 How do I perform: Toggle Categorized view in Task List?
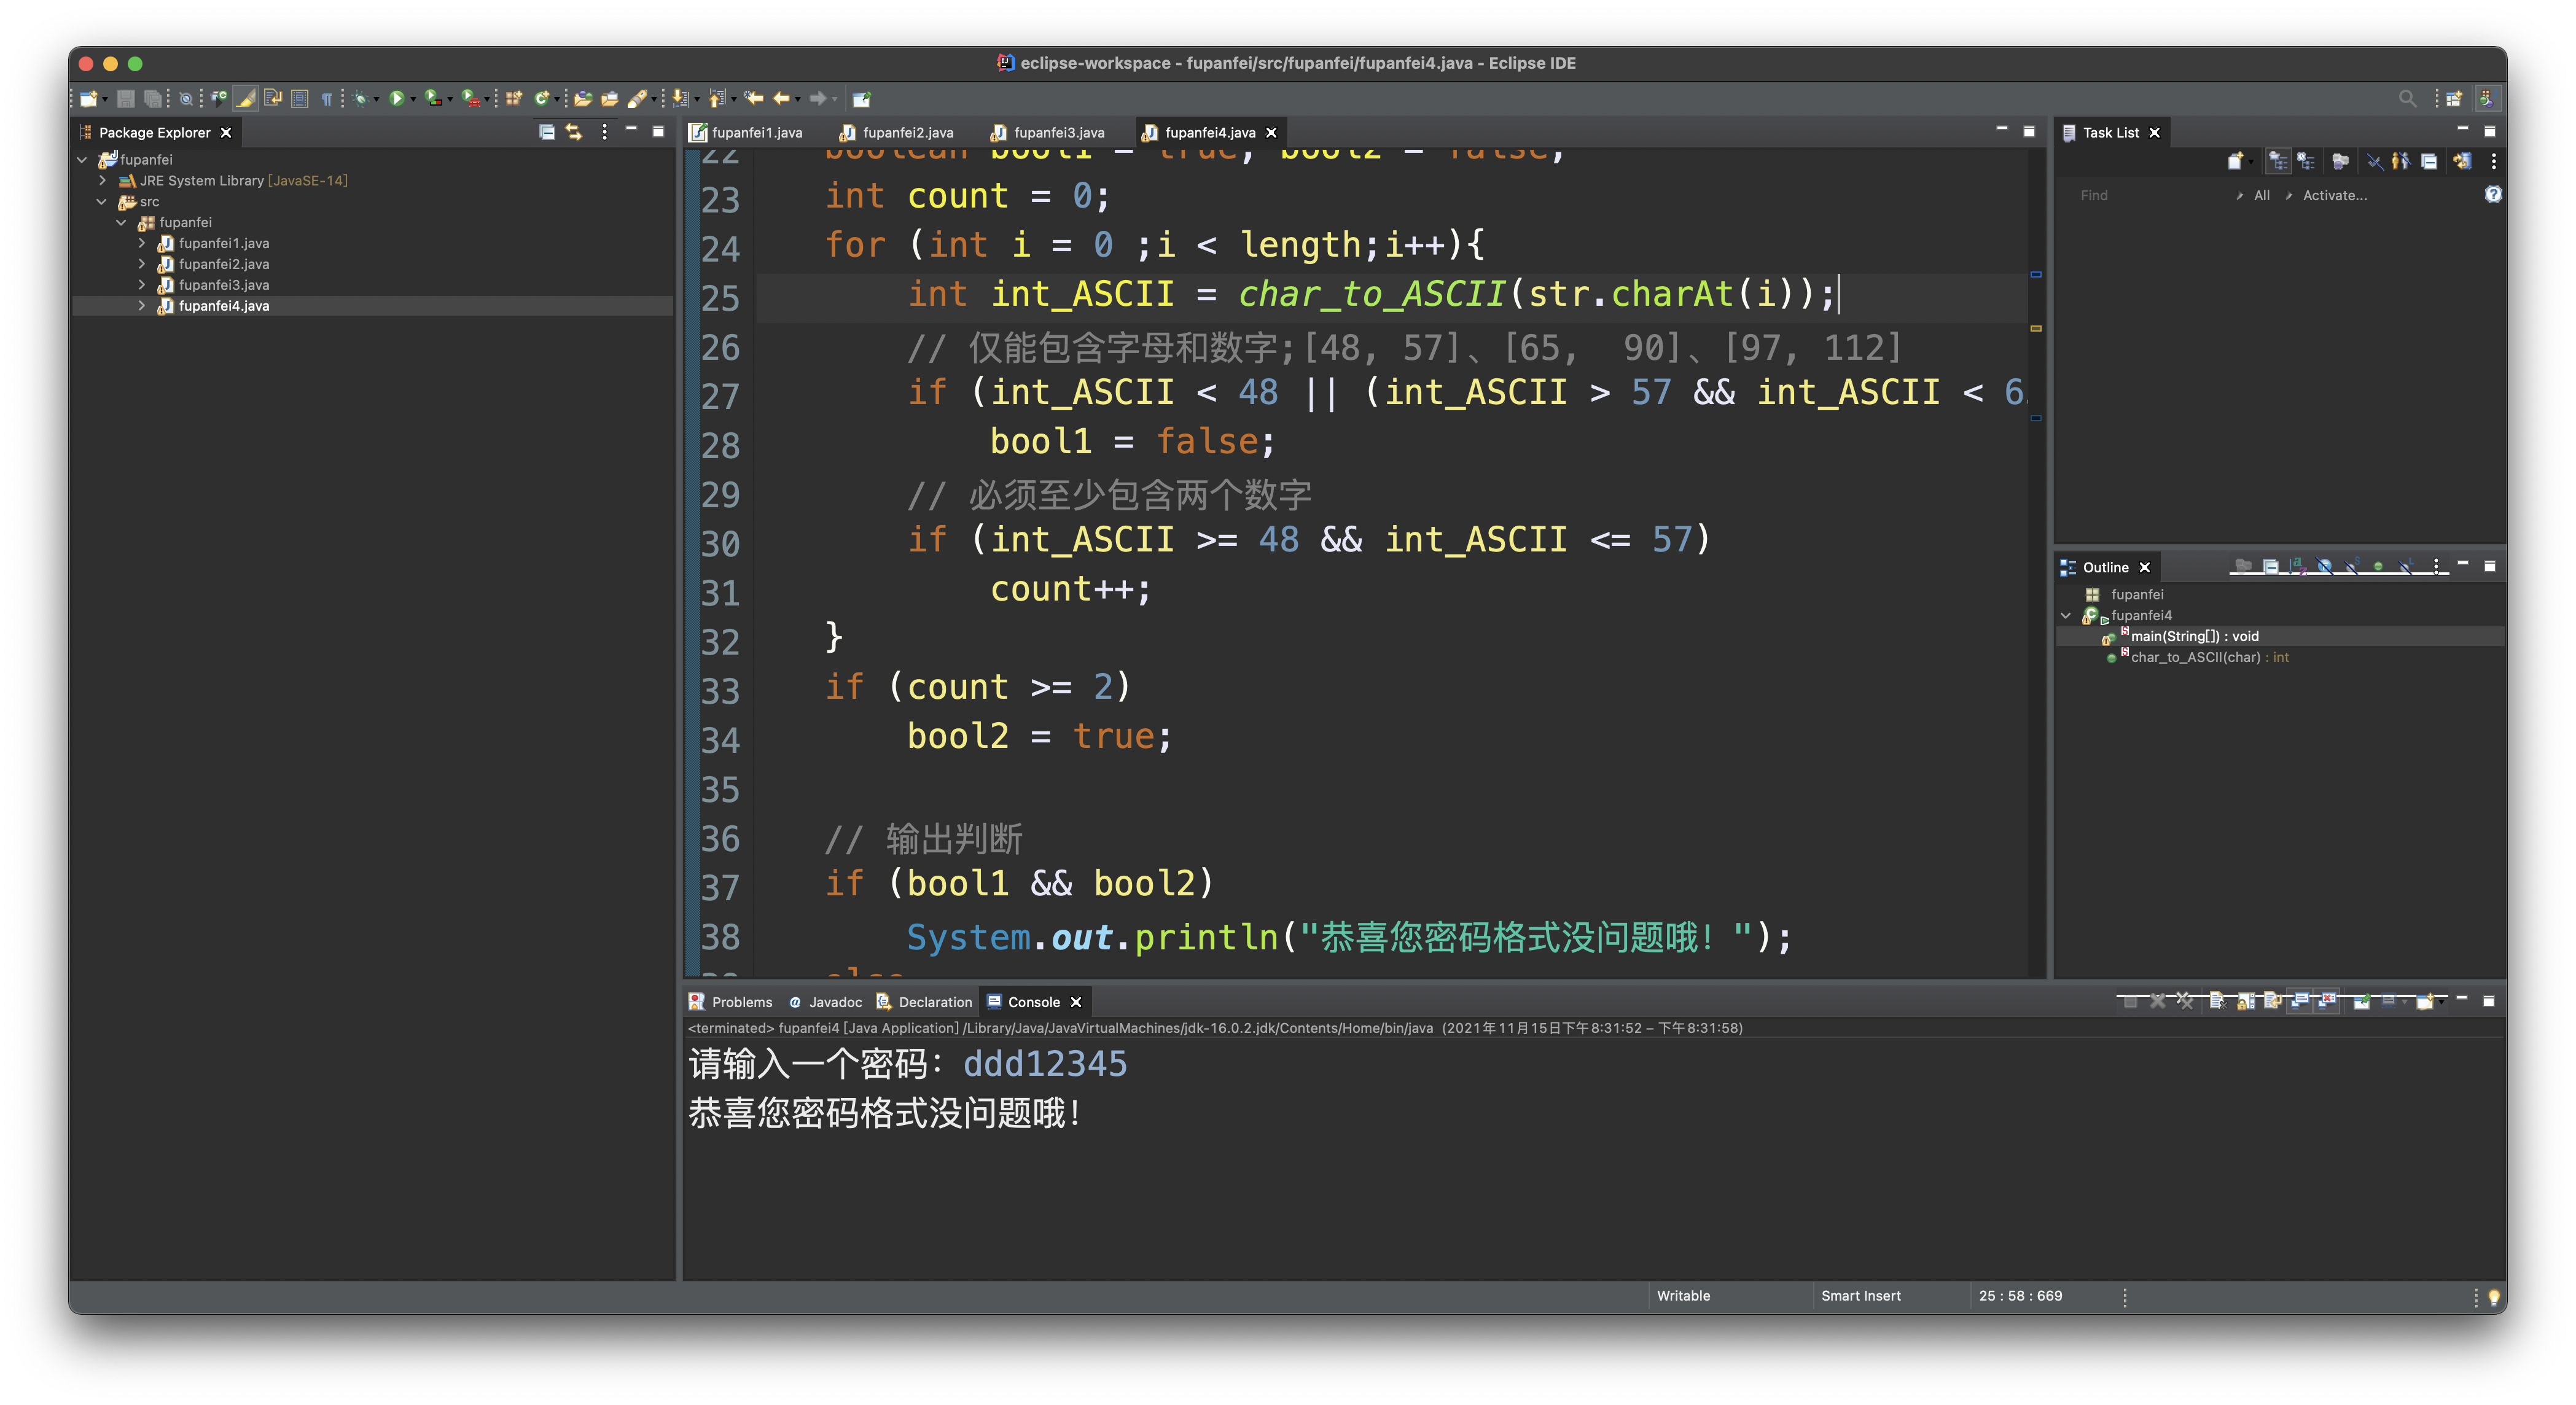(x=2278, y=161)
